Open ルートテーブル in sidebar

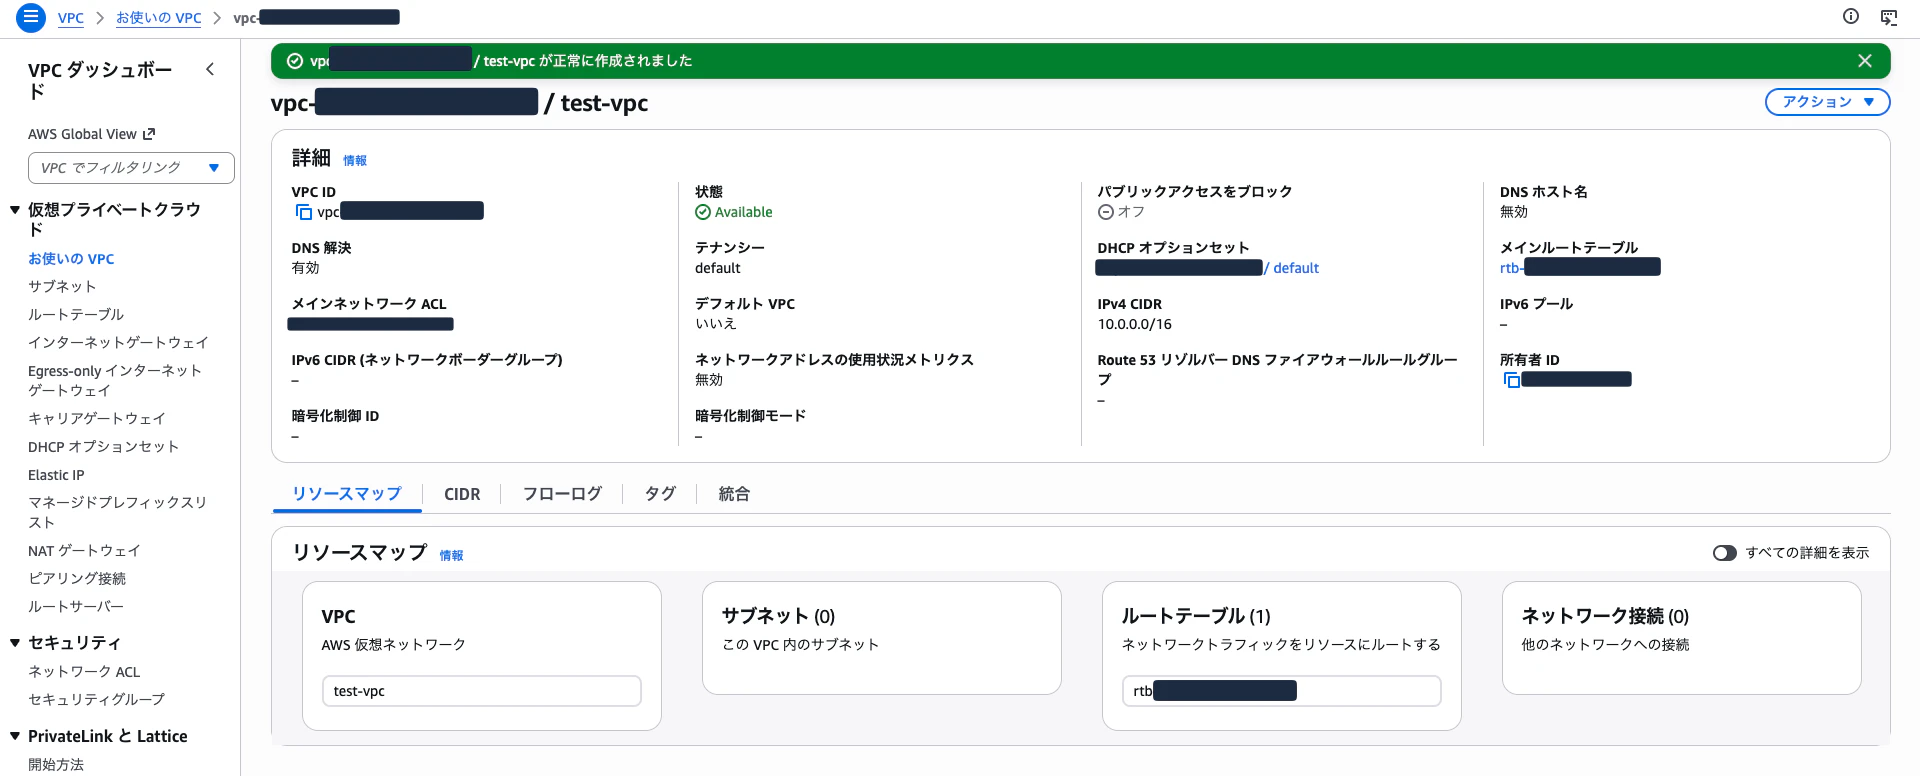(x=76, y=315)
